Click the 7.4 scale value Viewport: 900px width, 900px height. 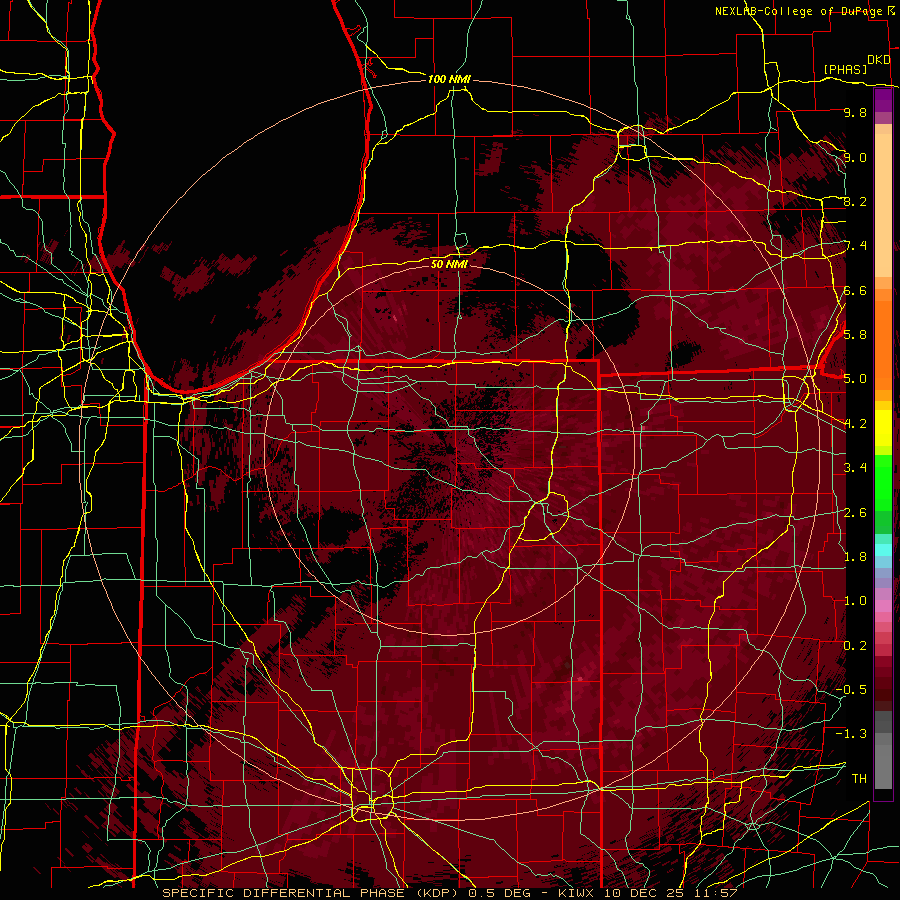pos(855,246)
